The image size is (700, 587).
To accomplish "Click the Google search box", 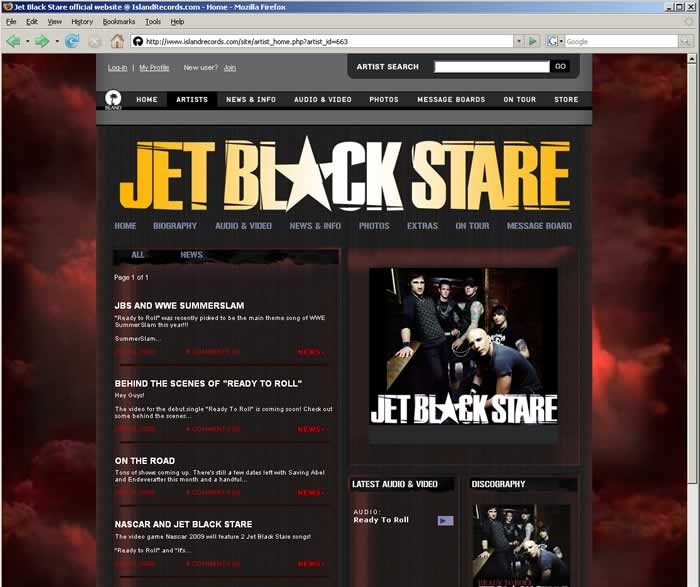I will pyautogui.click(x=621, y=42).
